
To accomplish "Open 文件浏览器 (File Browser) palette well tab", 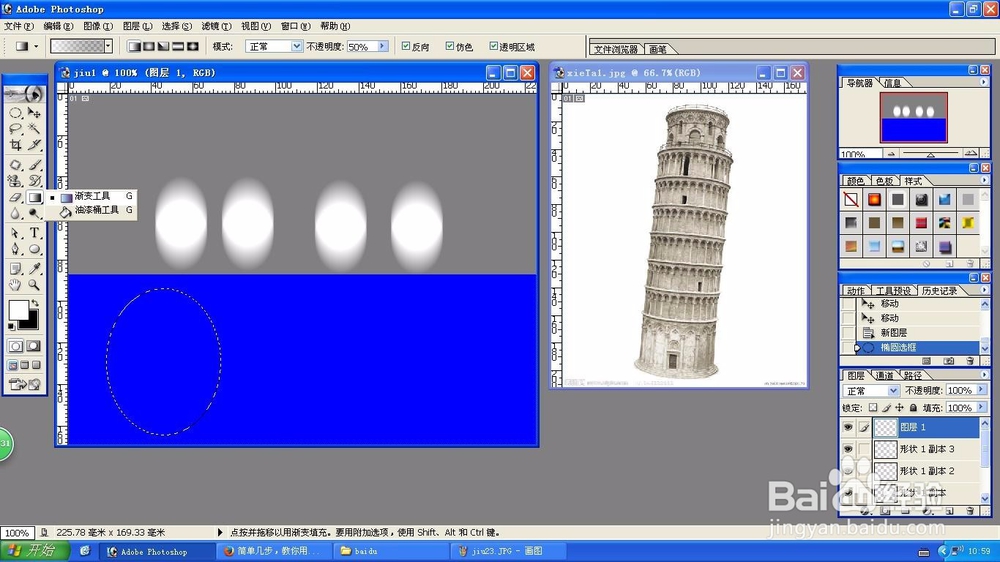I will 616,48.
